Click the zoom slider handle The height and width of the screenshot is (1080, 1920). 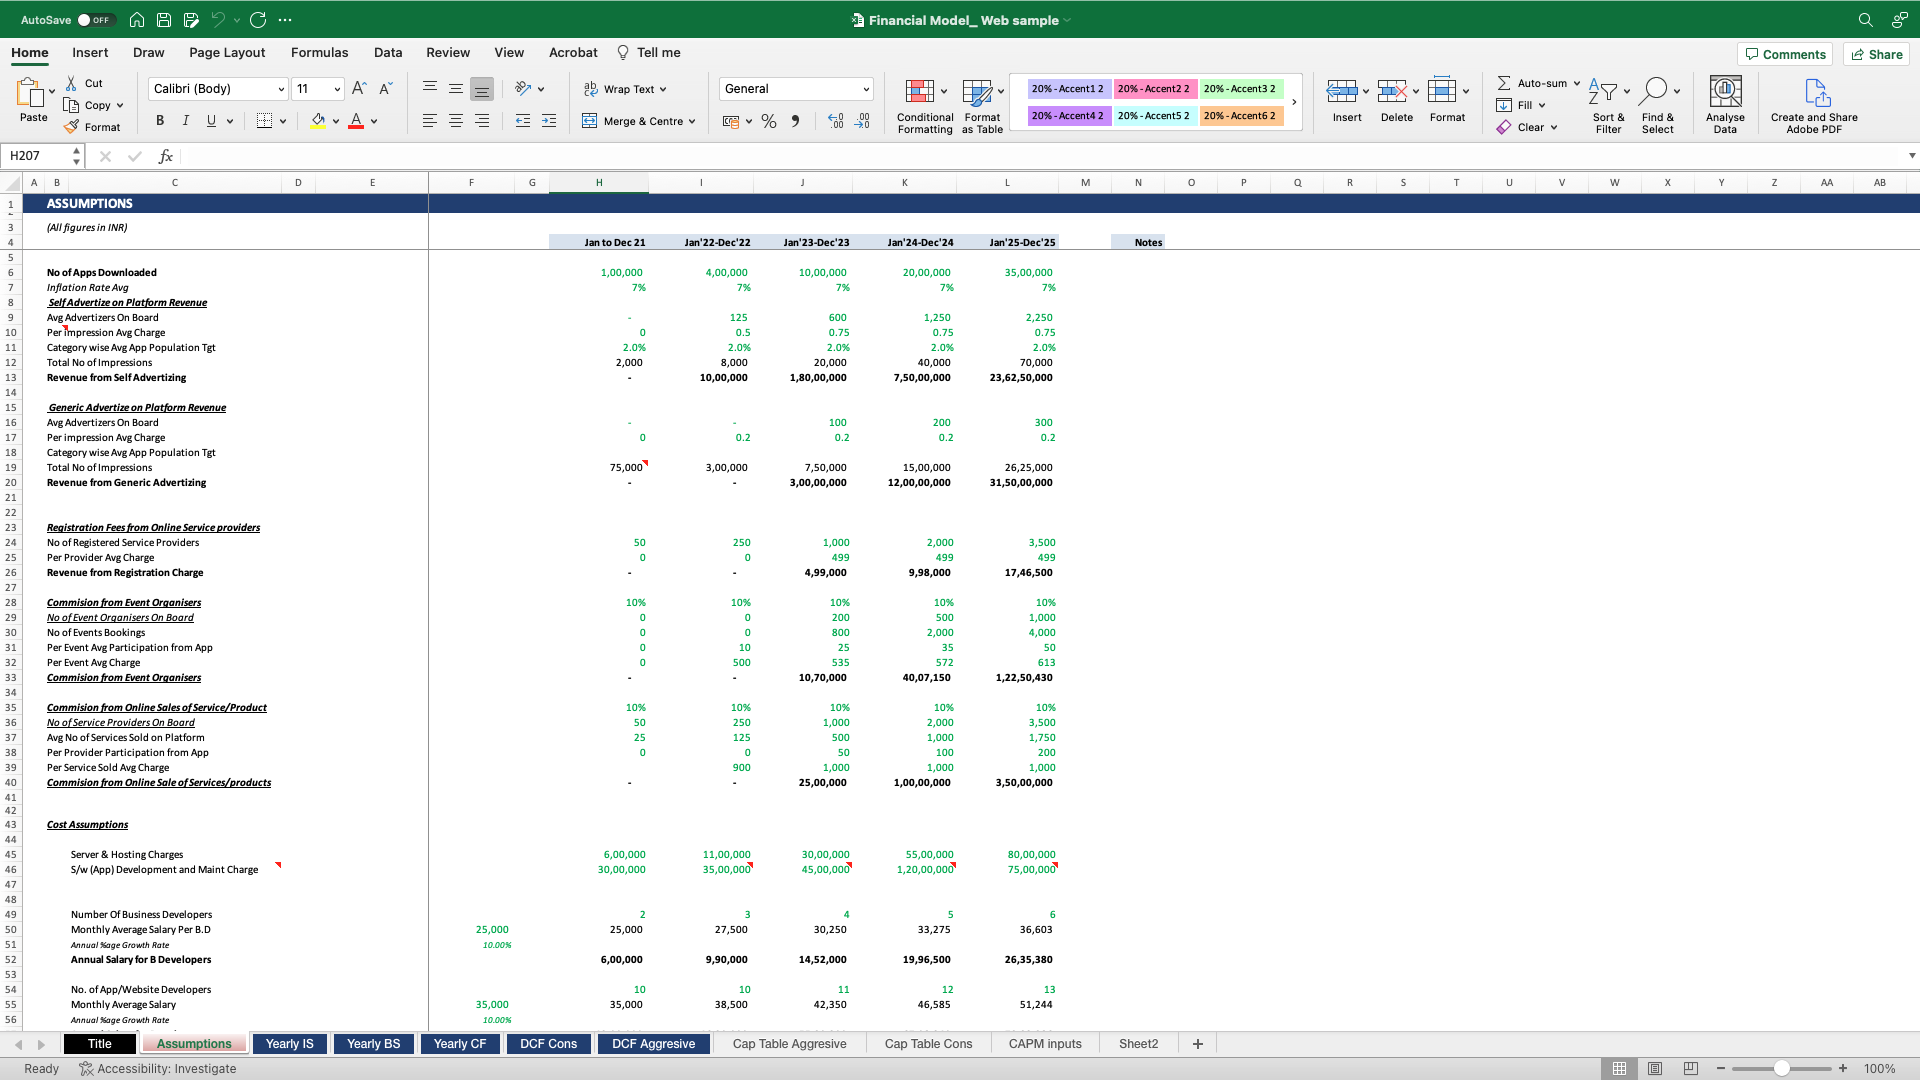(x=1781, y=1069)
